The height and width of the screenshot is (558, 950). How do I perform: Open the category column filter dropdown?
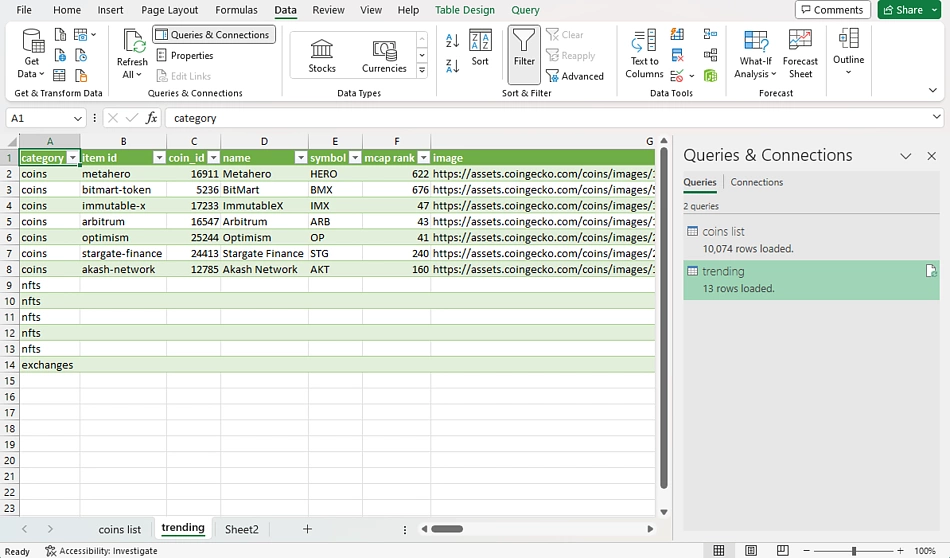tap(73, 158)
